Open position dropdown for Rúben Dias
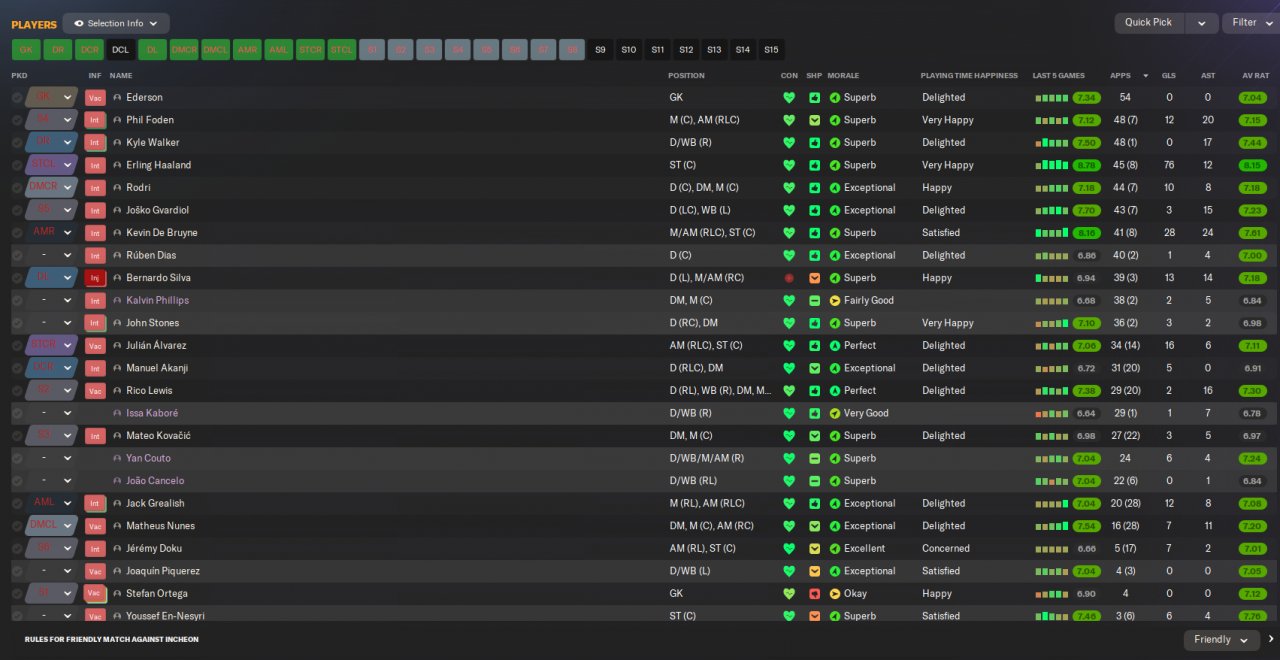The image size is (1280, 660). coord(52,256)
